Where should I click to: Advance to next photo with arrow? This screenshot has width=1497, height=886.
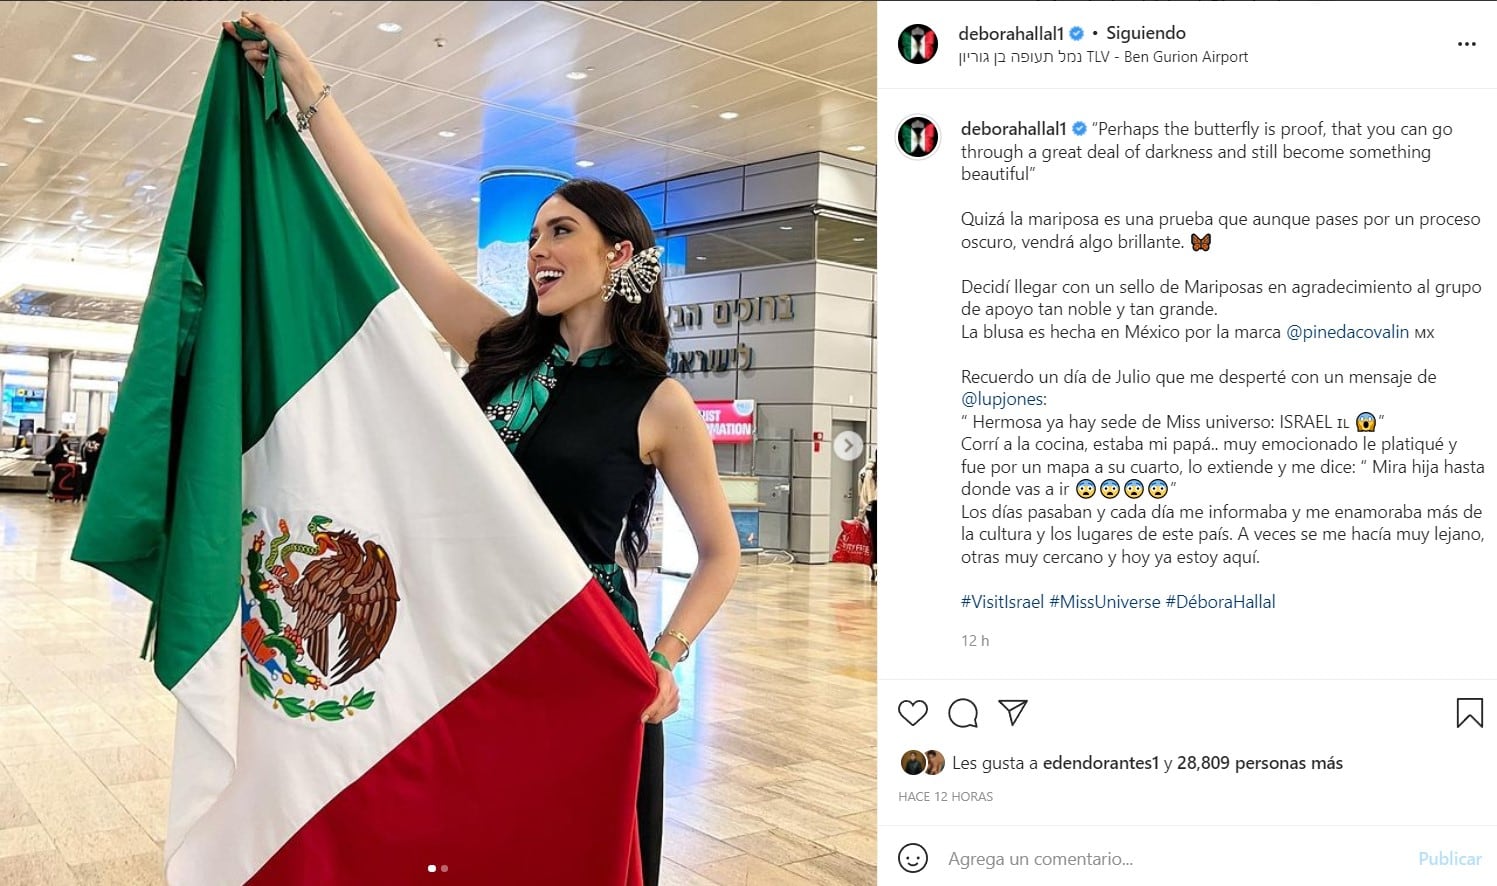[x=848, y=445]
